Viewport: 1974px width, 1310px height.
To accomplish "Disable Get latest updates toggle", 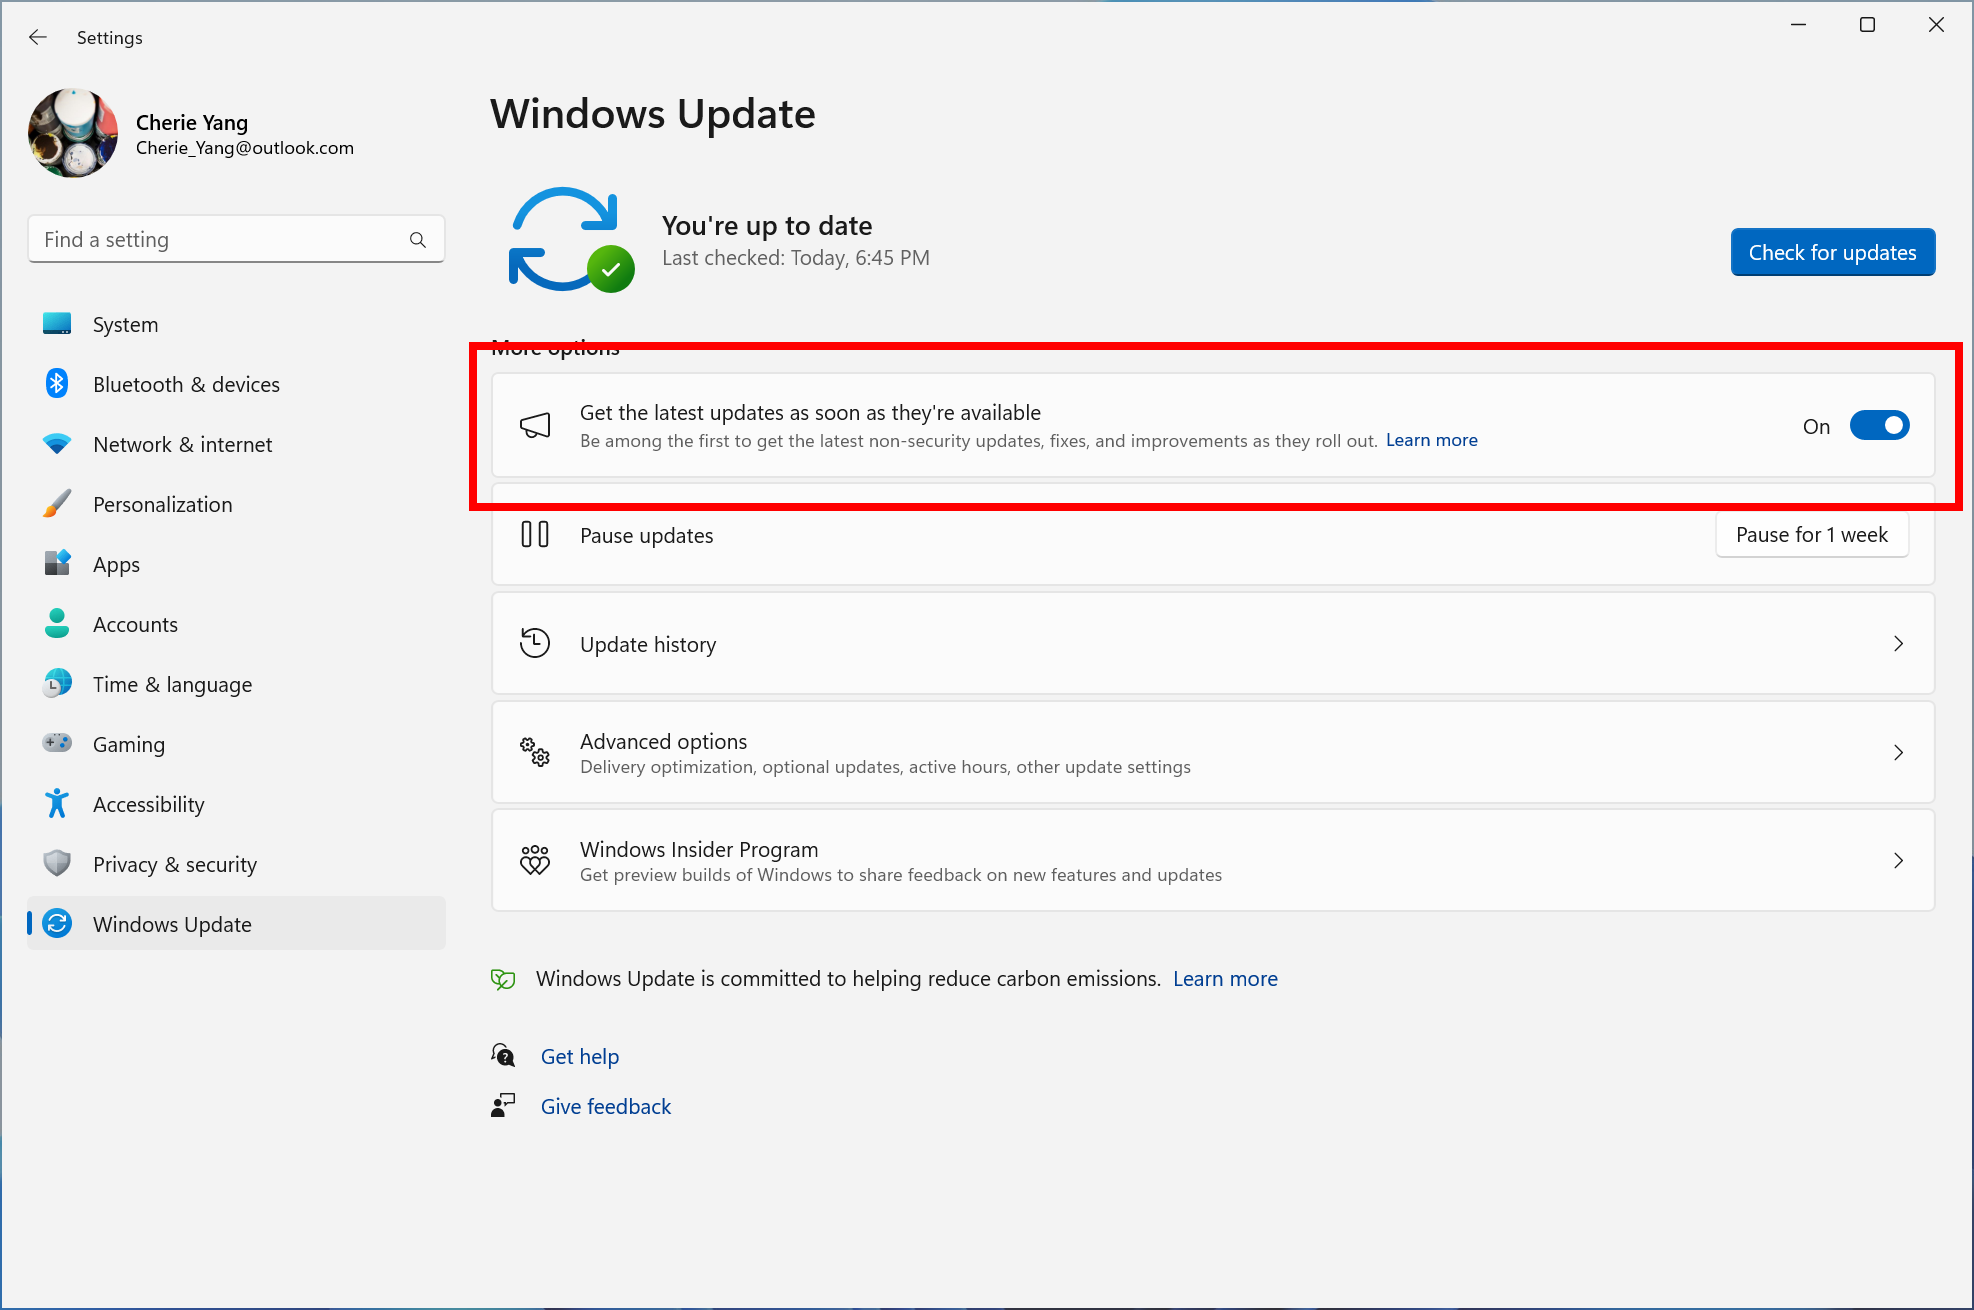I will [x=1880, y=425].
